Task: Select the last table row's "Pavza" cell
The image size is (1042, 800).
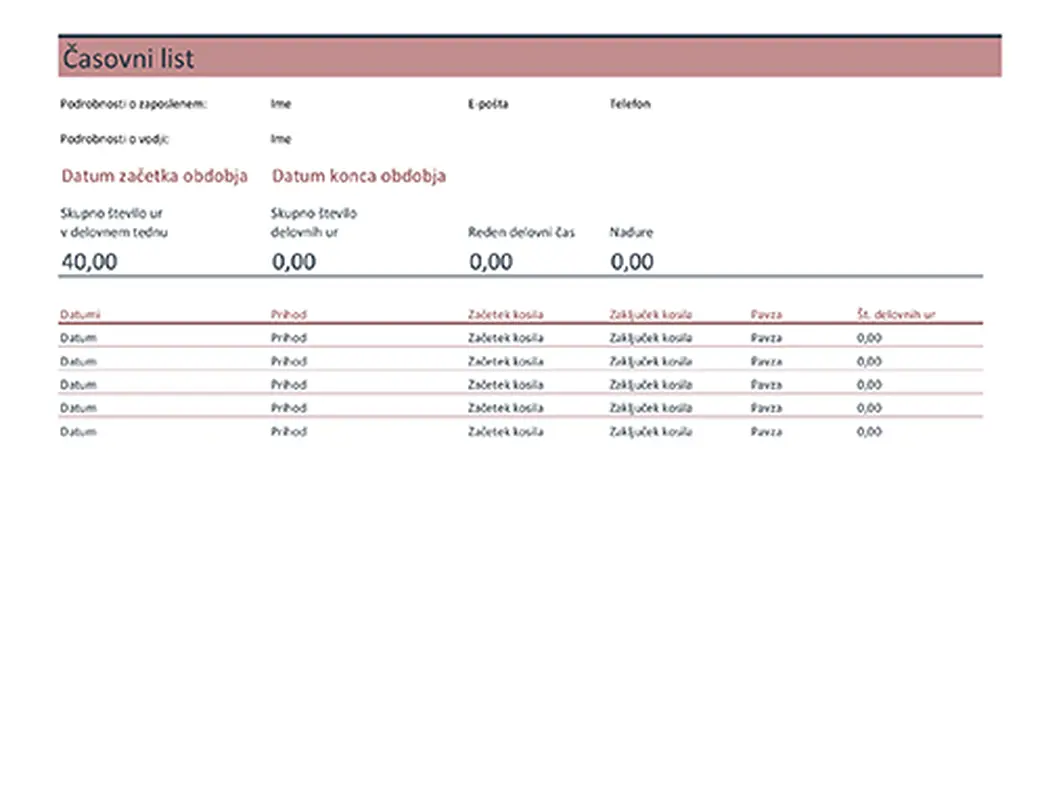Action: pyautogui.click(x=766, y=432)
